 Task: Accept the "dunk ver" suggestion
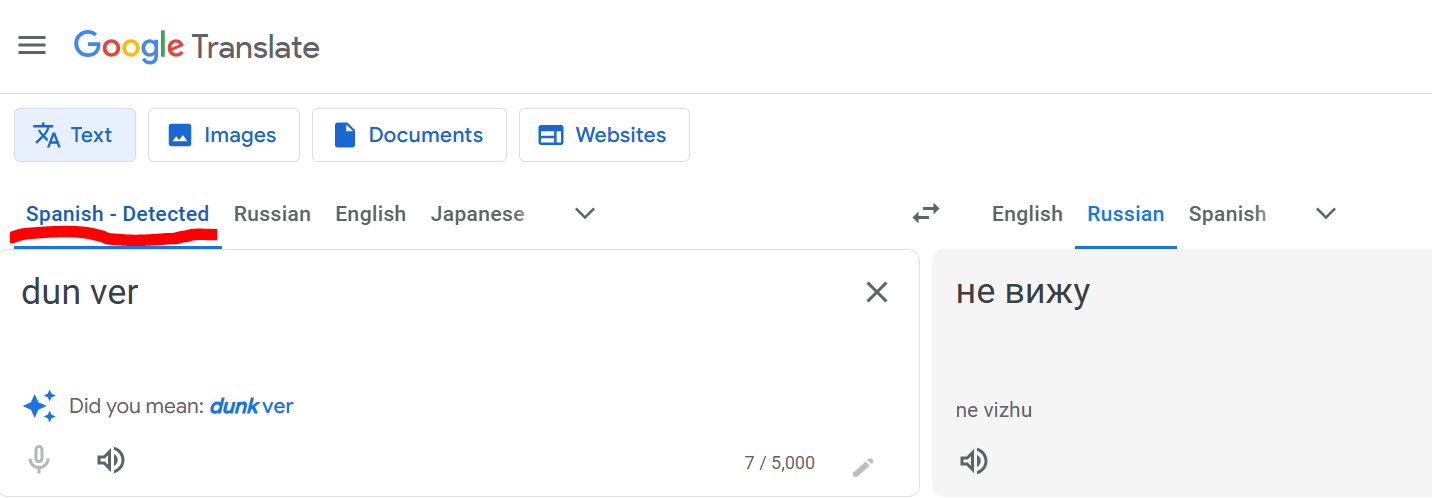pyautogui.click(x=251, y=406)
